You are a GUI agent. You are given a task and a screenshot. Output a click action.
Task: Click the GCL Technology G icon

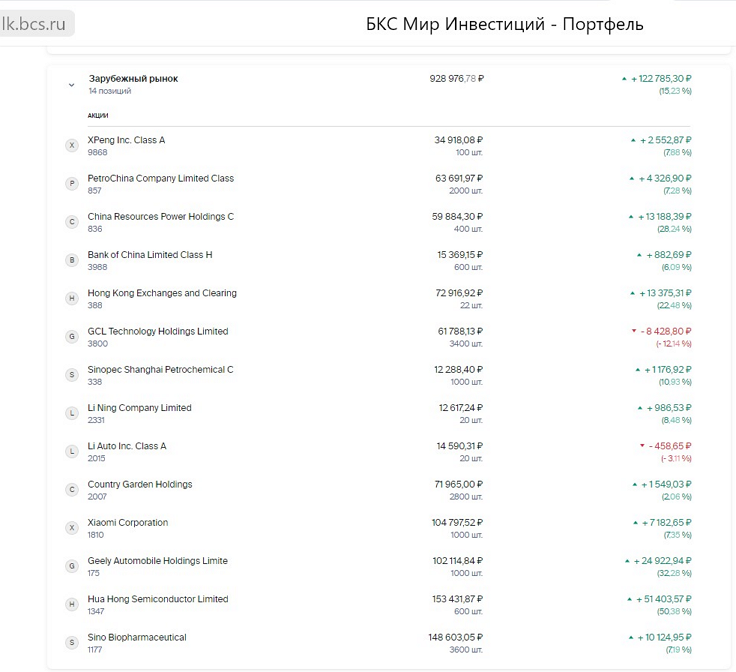tap(71, 337)
